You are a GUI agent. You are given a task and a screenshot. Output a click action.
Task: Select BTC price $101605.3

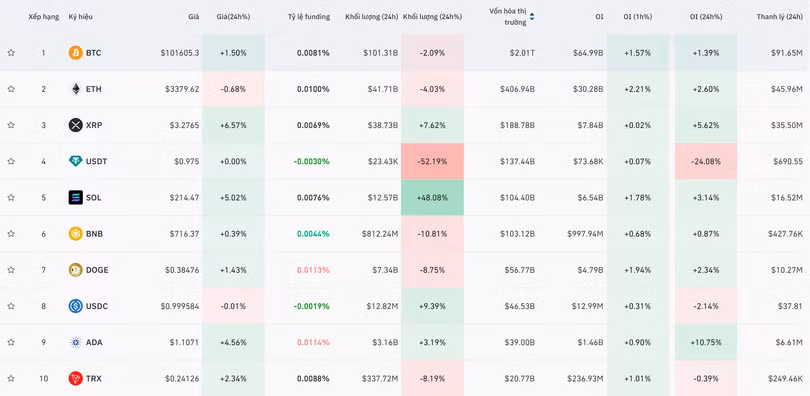pyautogui.click(x=180, y=53)
